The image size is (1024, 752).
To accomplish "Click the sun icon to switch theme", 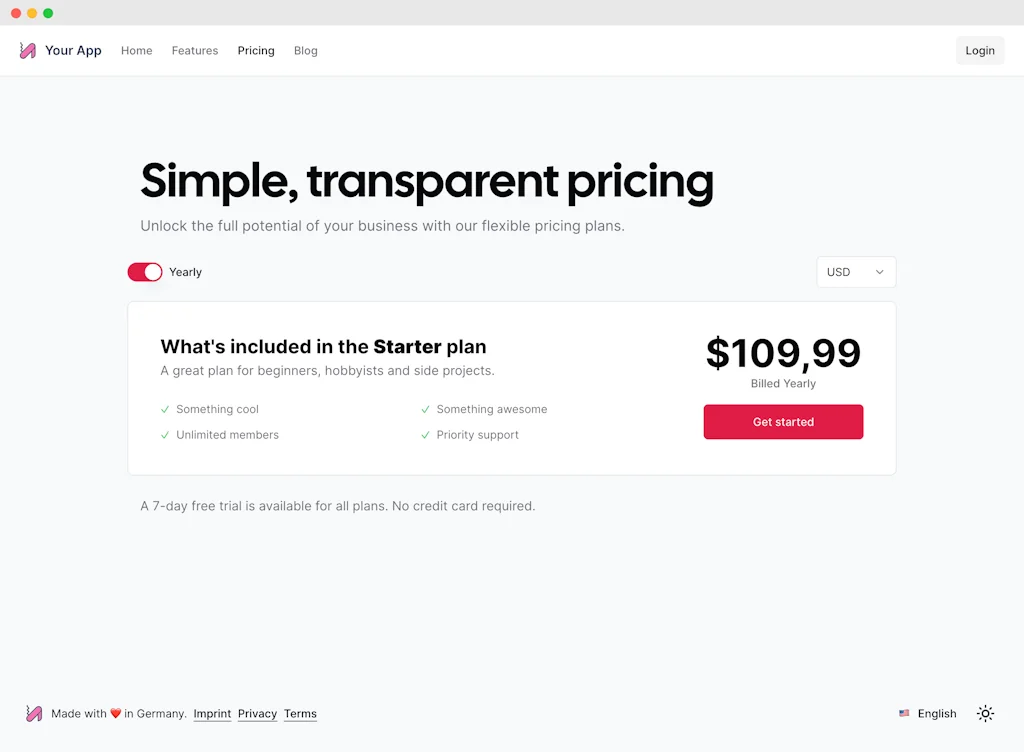I will click(x=985, y=713).
